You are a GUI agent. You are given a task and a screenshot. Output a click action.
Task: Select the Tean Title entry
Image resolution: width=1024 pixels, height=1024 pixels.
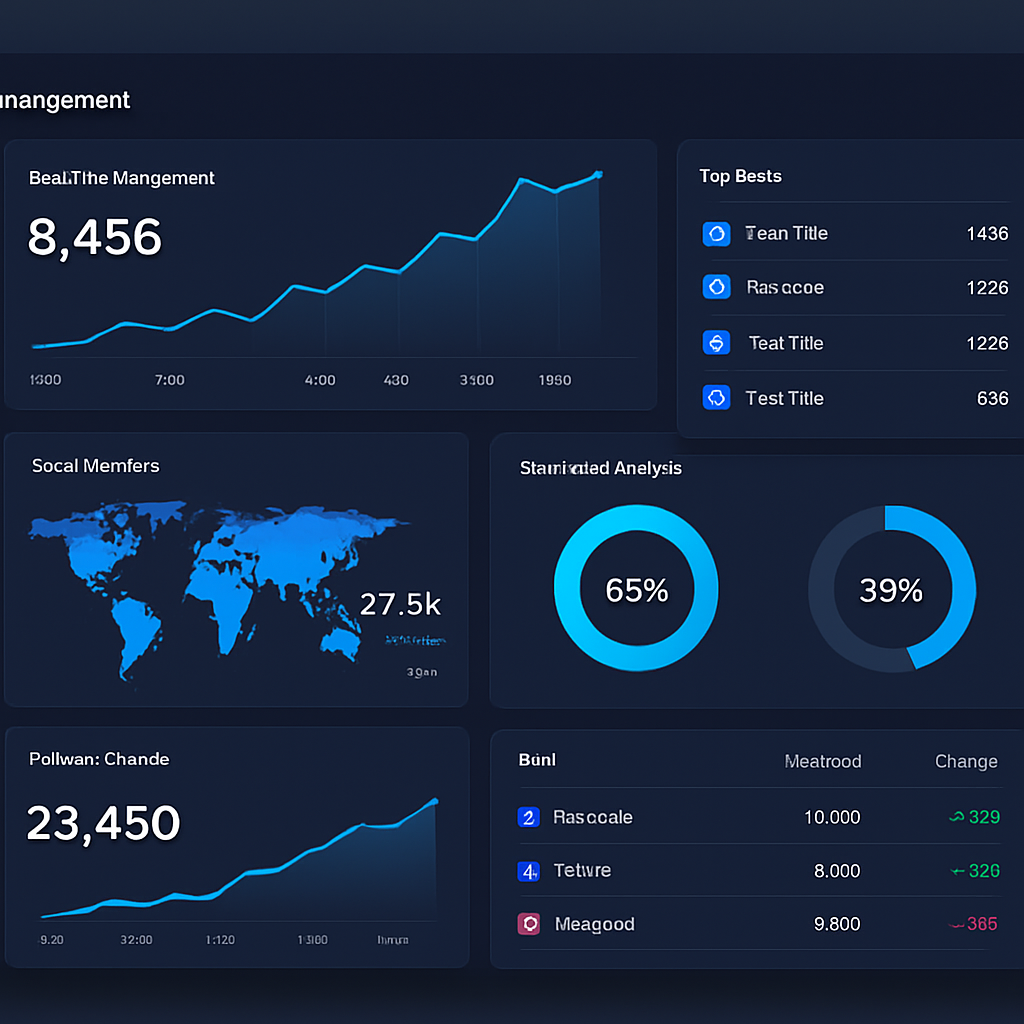tap(855, 233)
